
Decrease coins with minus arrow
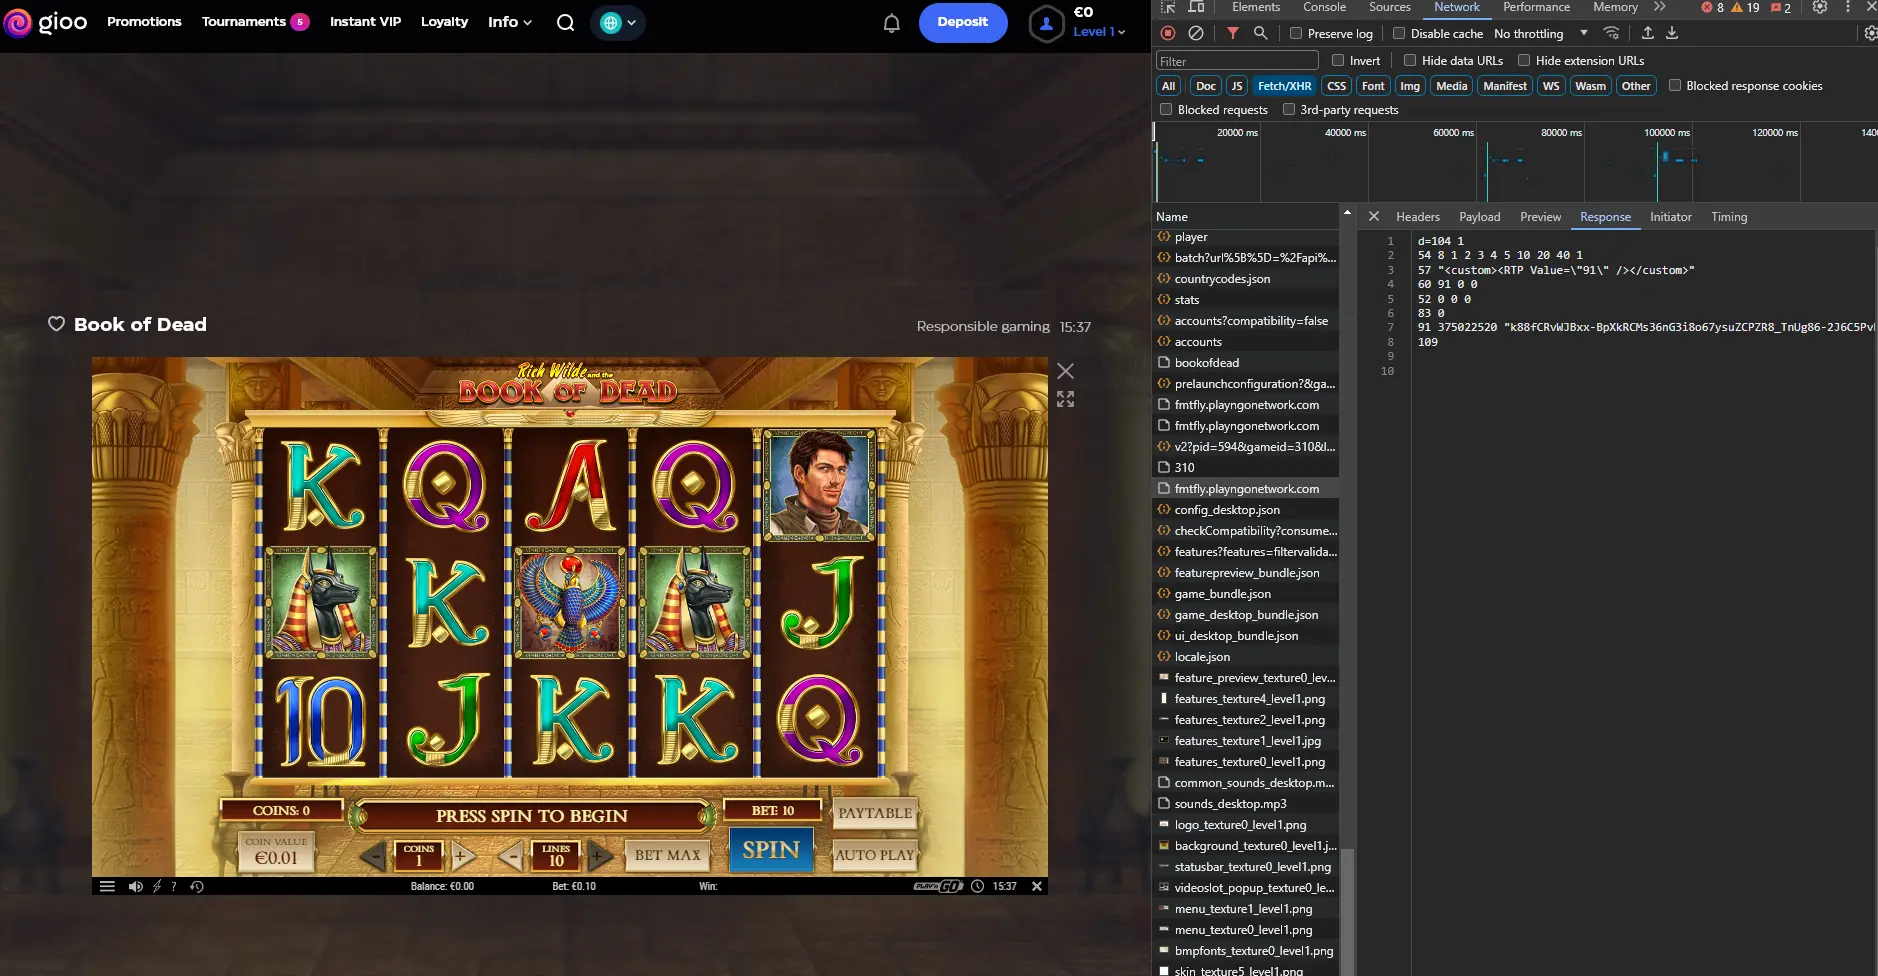click(373, 855)
